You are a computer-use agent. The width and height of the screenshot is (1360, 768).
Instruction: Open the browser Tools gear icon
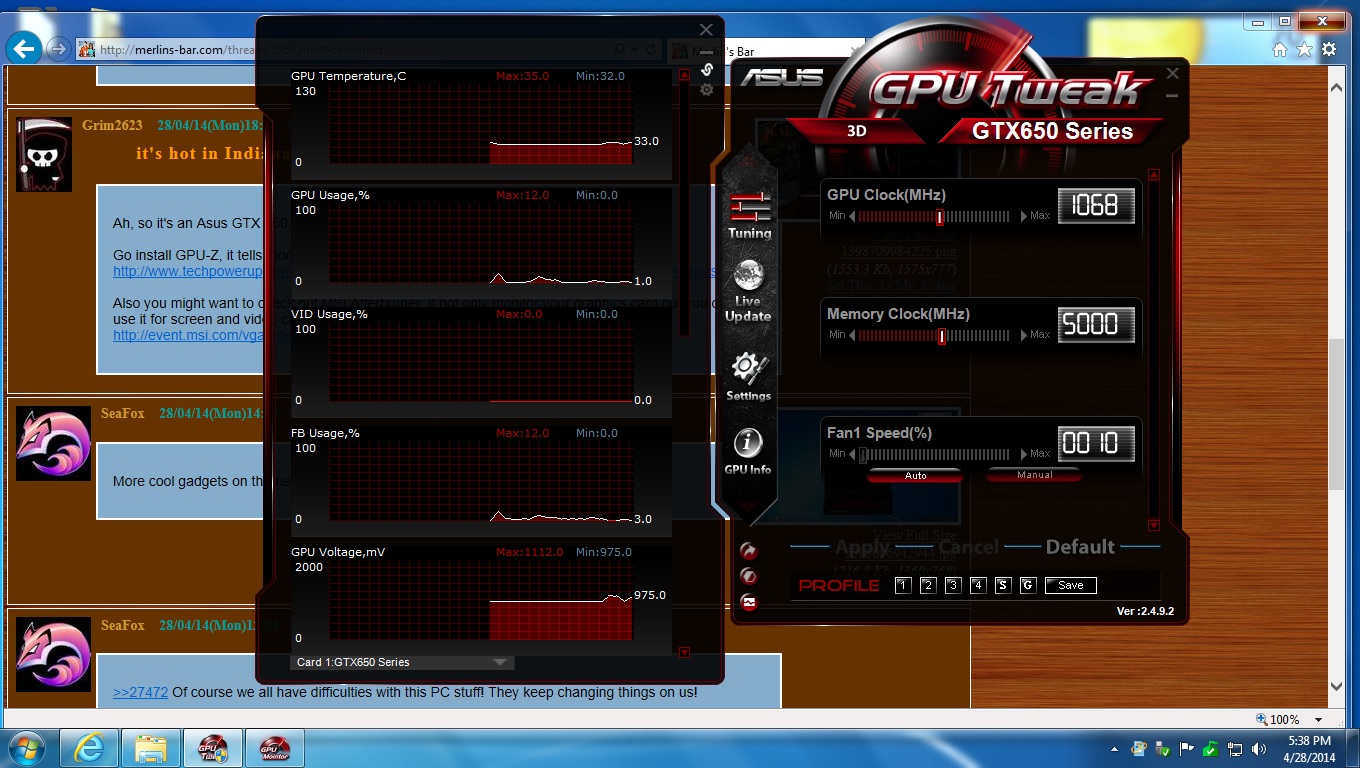(x=1329, y=49)
